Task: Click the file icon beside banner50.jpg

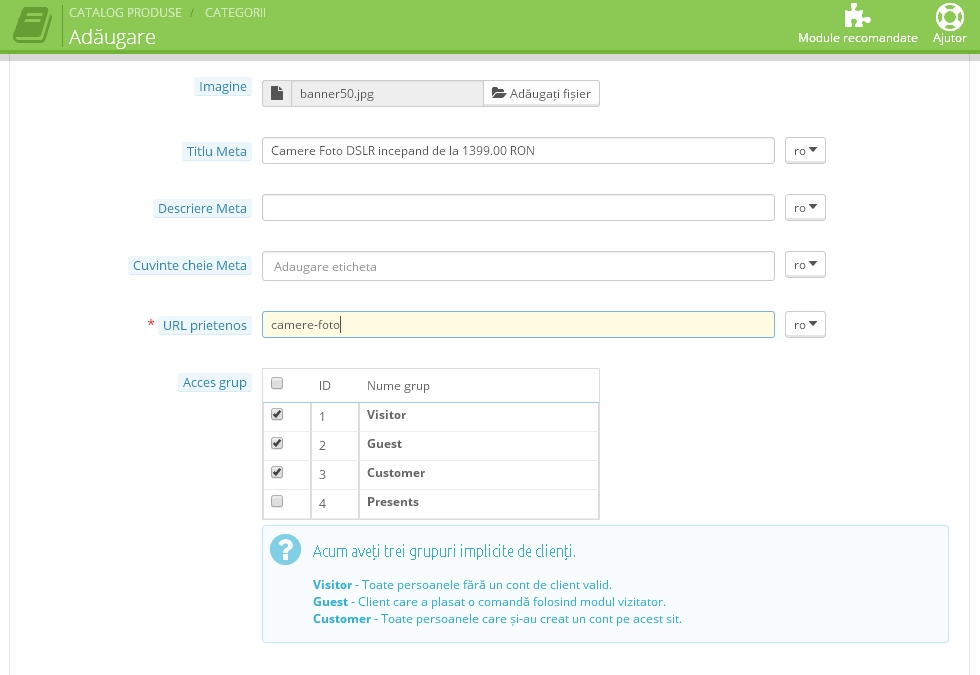Action: (x=277, y=94)
